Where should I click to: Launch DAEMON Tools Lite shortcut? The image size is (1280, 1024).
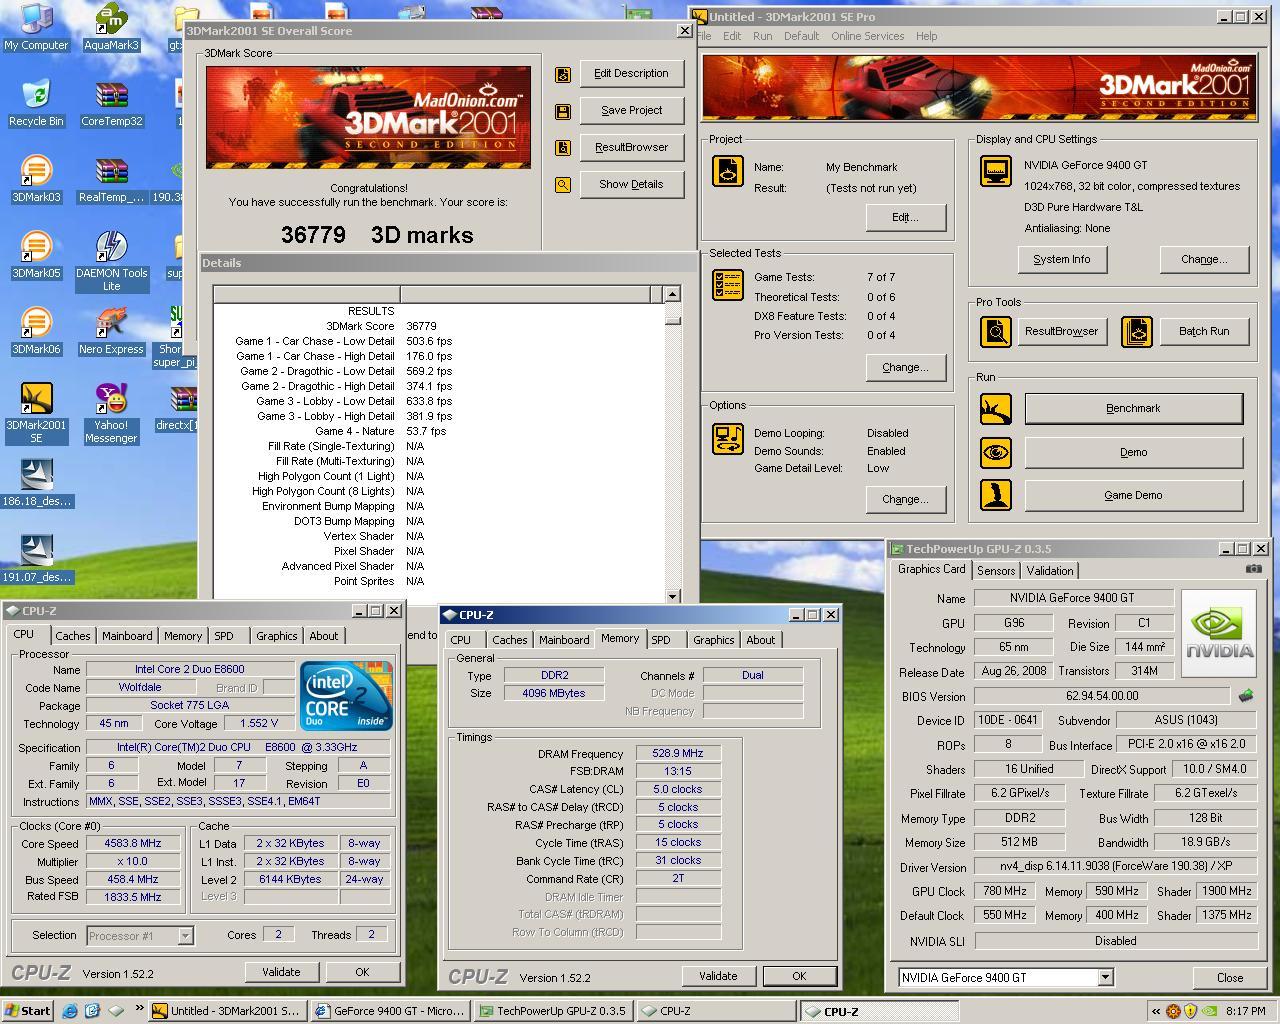[x=111, y=261]
